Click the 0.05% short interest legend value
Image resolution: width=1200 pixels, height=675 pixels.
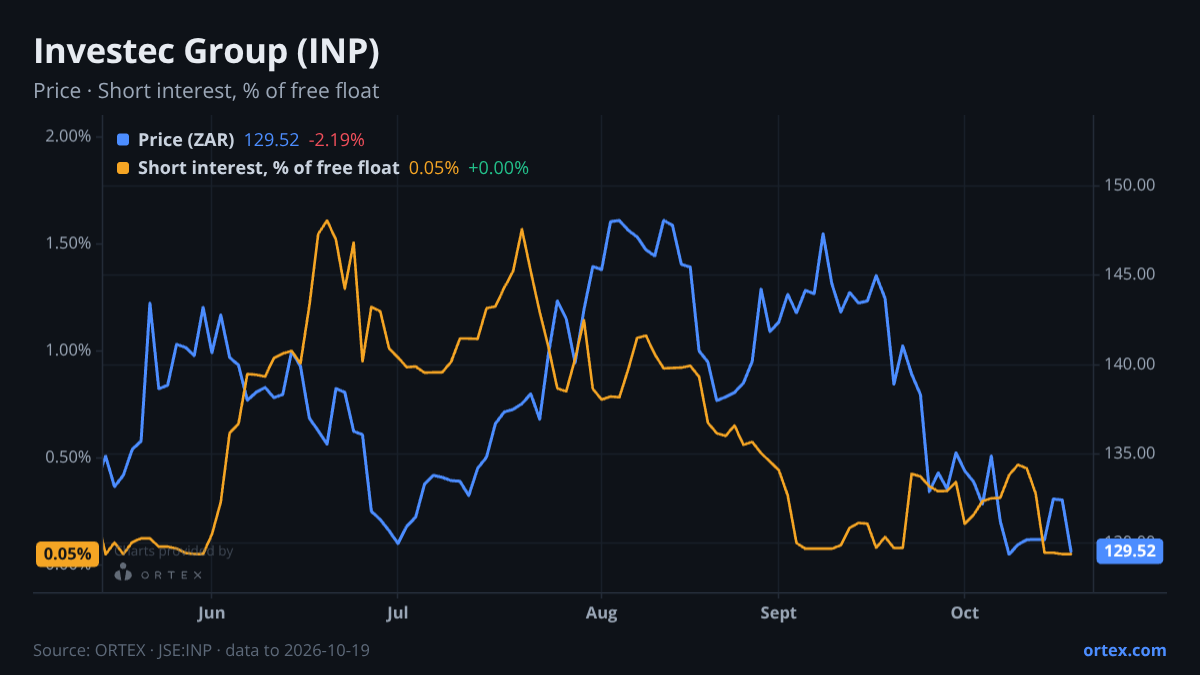point(434,168)
